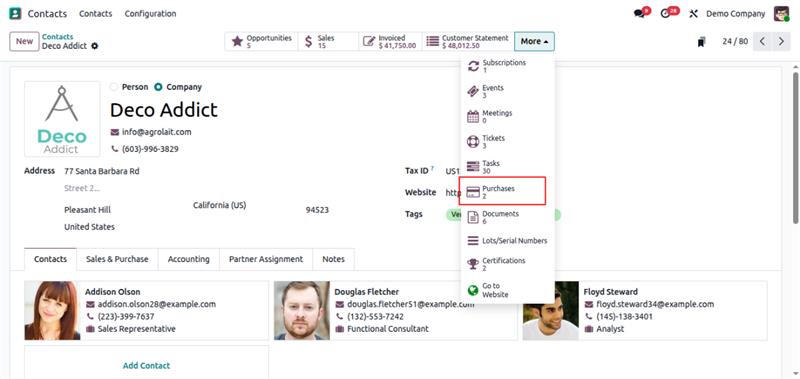Select the Company radio button

[158, 87]
